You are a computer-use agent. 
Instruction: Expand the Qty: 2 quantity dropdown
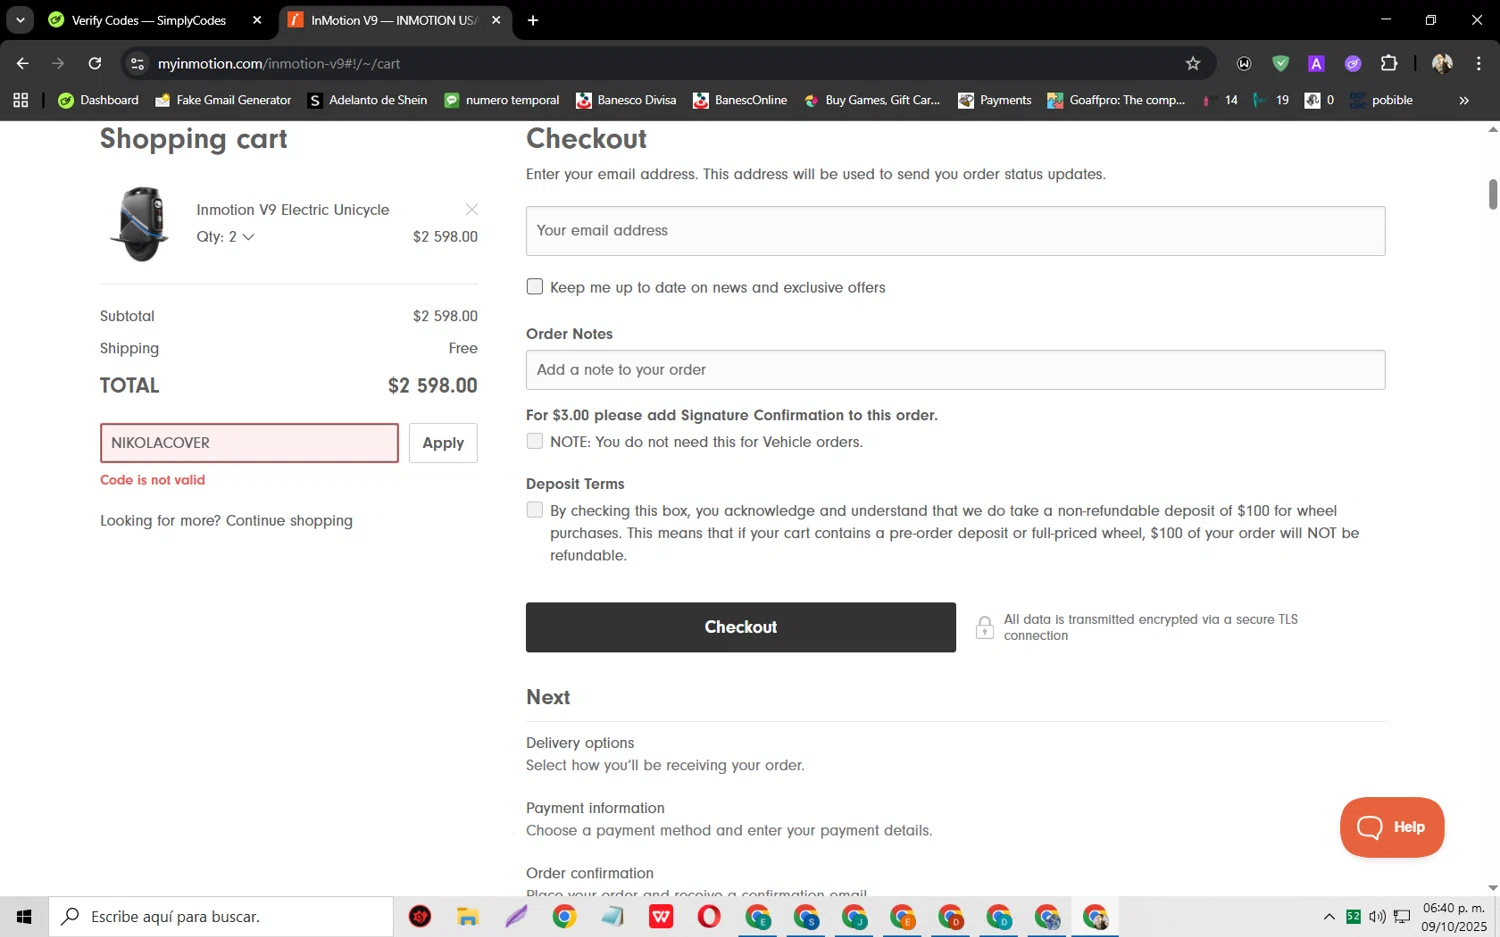(x=225, y=237)
